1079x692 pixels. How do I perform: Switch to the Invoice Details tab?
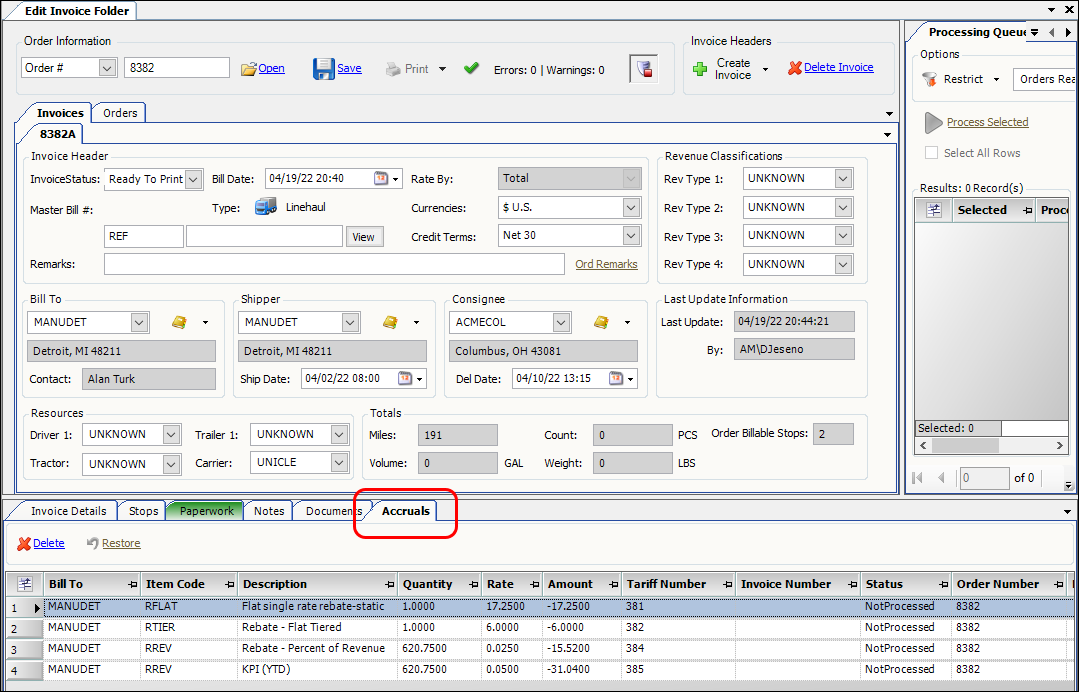click(68, 511)
